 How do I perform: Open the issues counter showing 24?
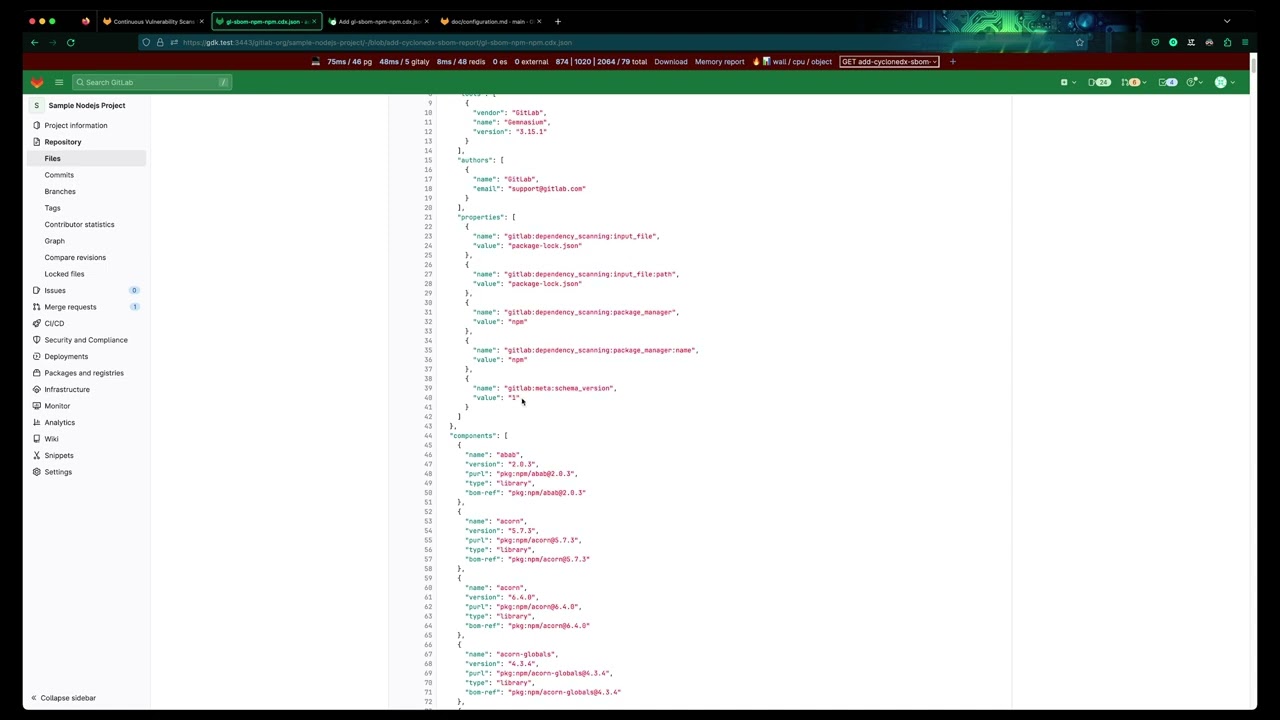pyautogui.click(x=1099, y=82)
